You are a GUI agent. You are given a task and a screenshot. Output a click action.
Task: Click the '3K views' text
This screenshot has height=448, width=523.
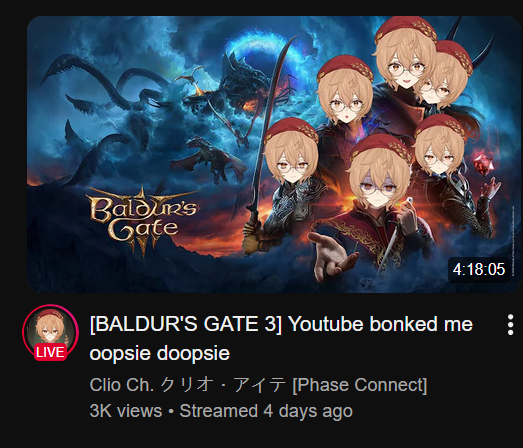click(x=126, y=411)
